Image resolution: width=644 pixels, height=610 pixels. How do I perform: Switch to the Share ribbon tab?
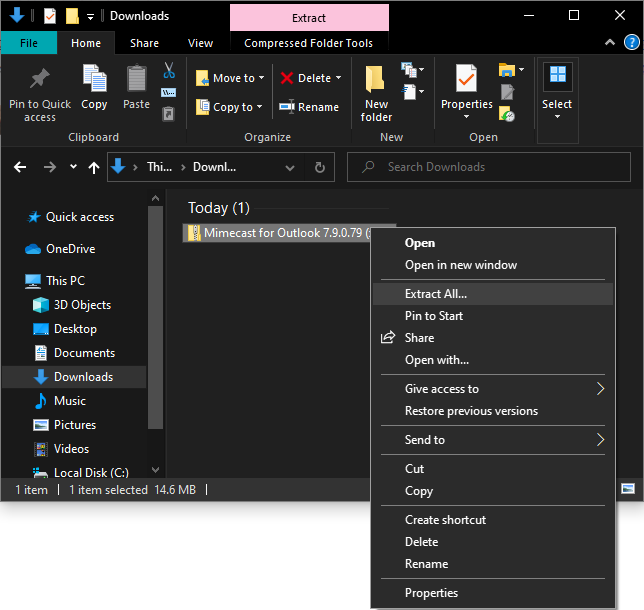coord(144,43)
